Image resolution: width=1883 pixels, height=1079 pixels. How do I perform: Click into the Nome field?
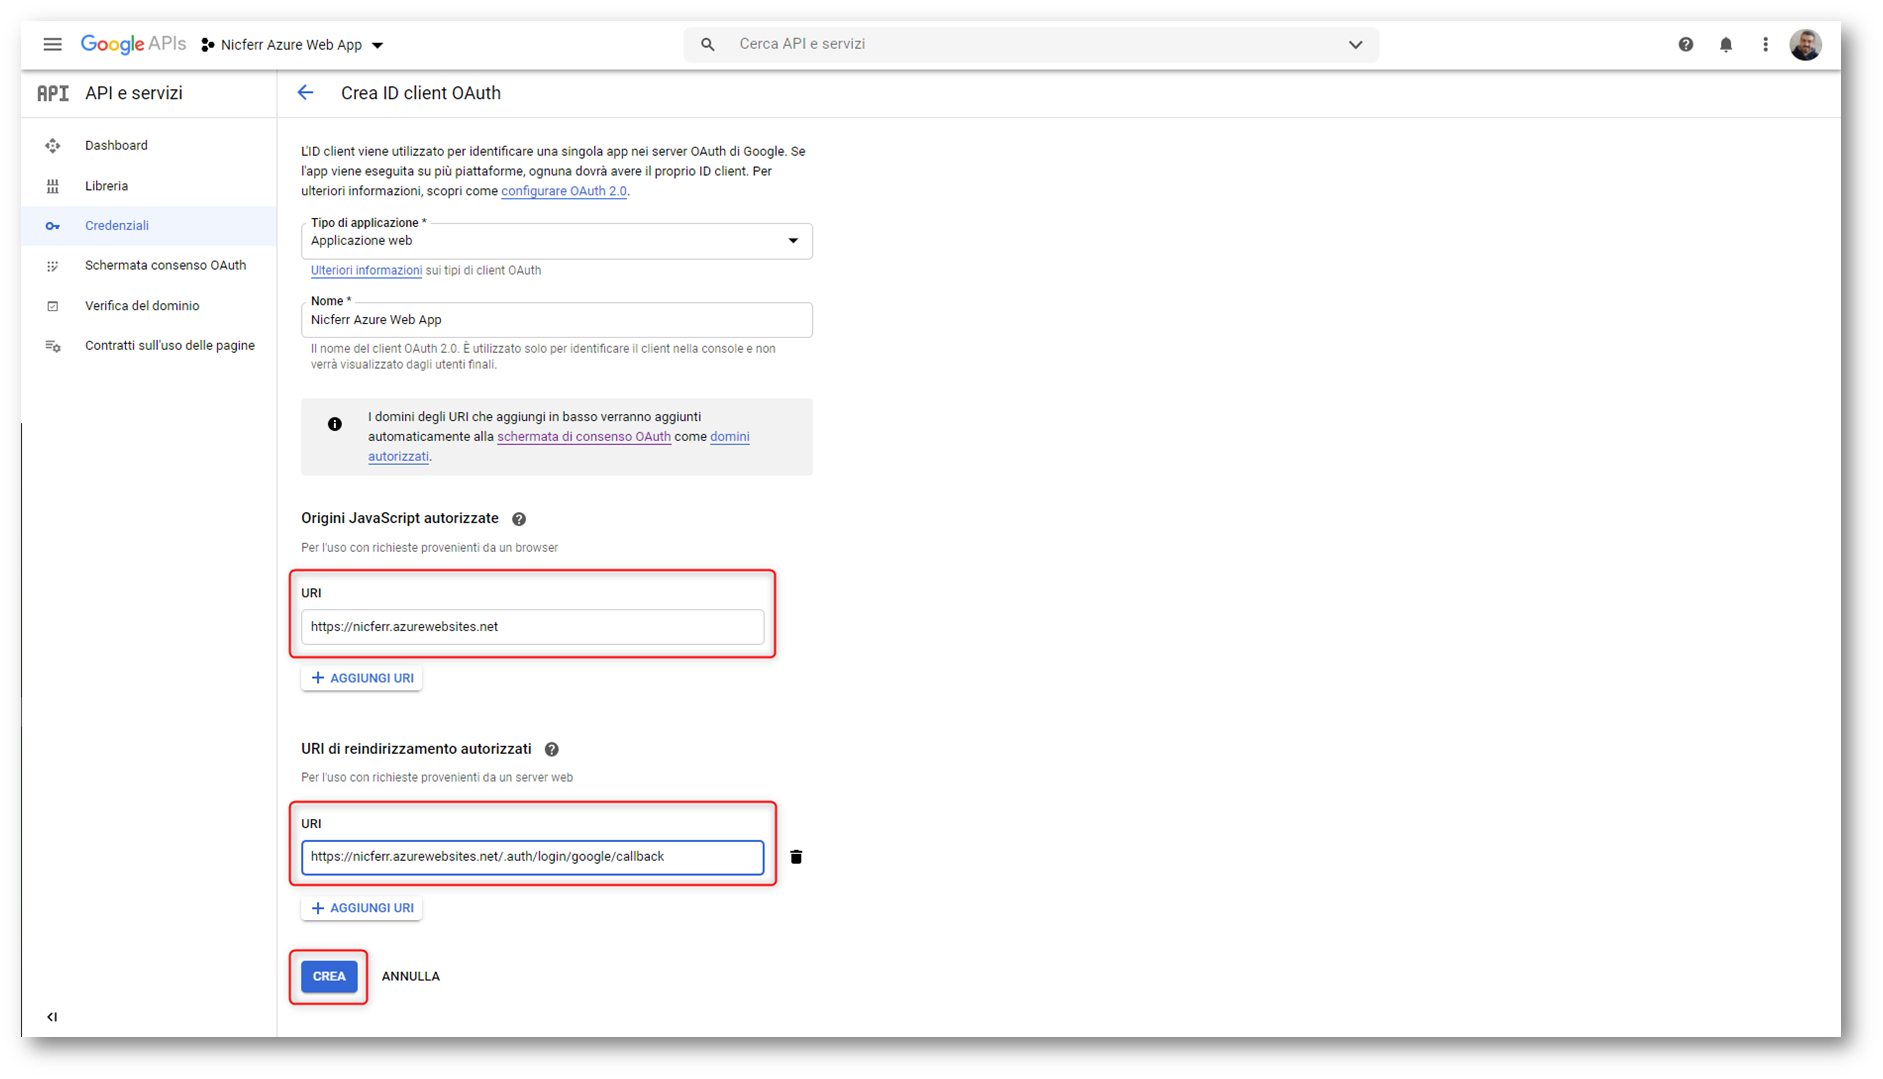[557, 320]
